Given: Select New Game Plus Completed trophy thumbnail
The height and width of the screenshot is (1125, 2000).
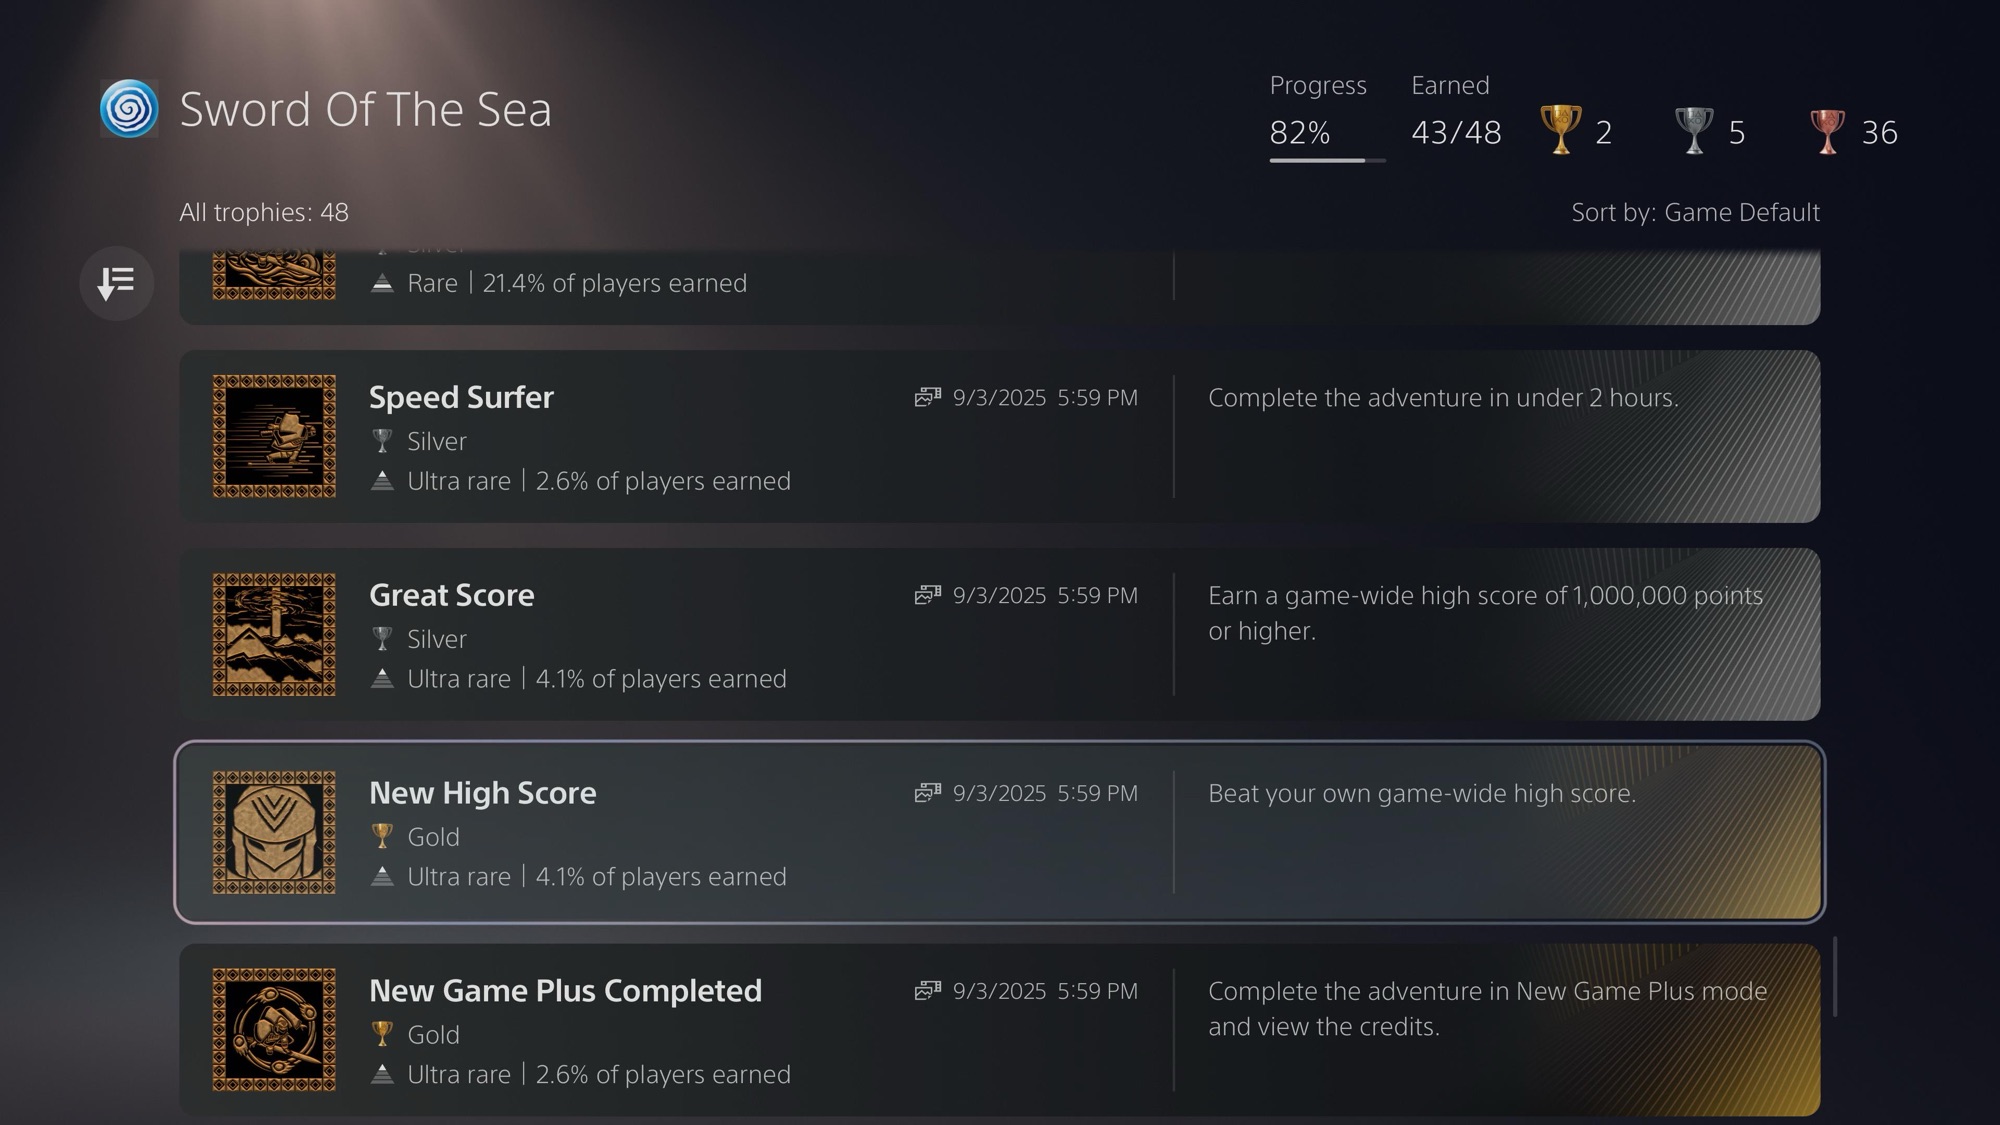Looking at the screenshot, I should [x=274, y=1030].
